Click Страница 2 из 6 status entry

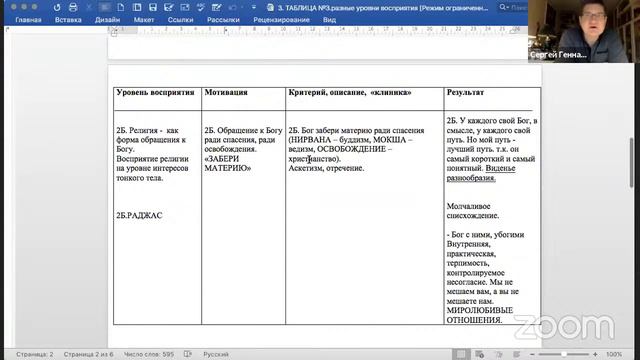click(x=88, y=354)
